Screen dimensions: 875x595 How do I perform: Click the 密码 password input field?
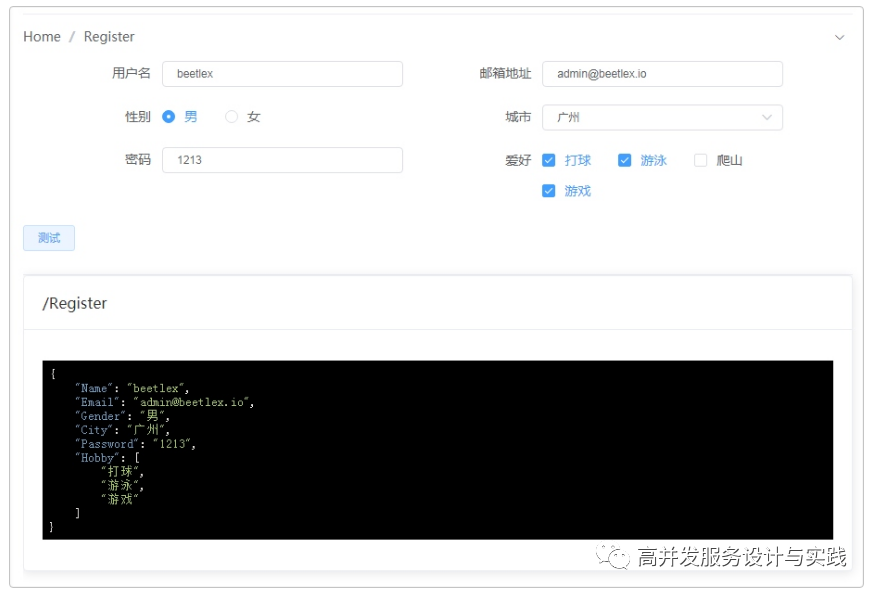click(x=285, y=159)
